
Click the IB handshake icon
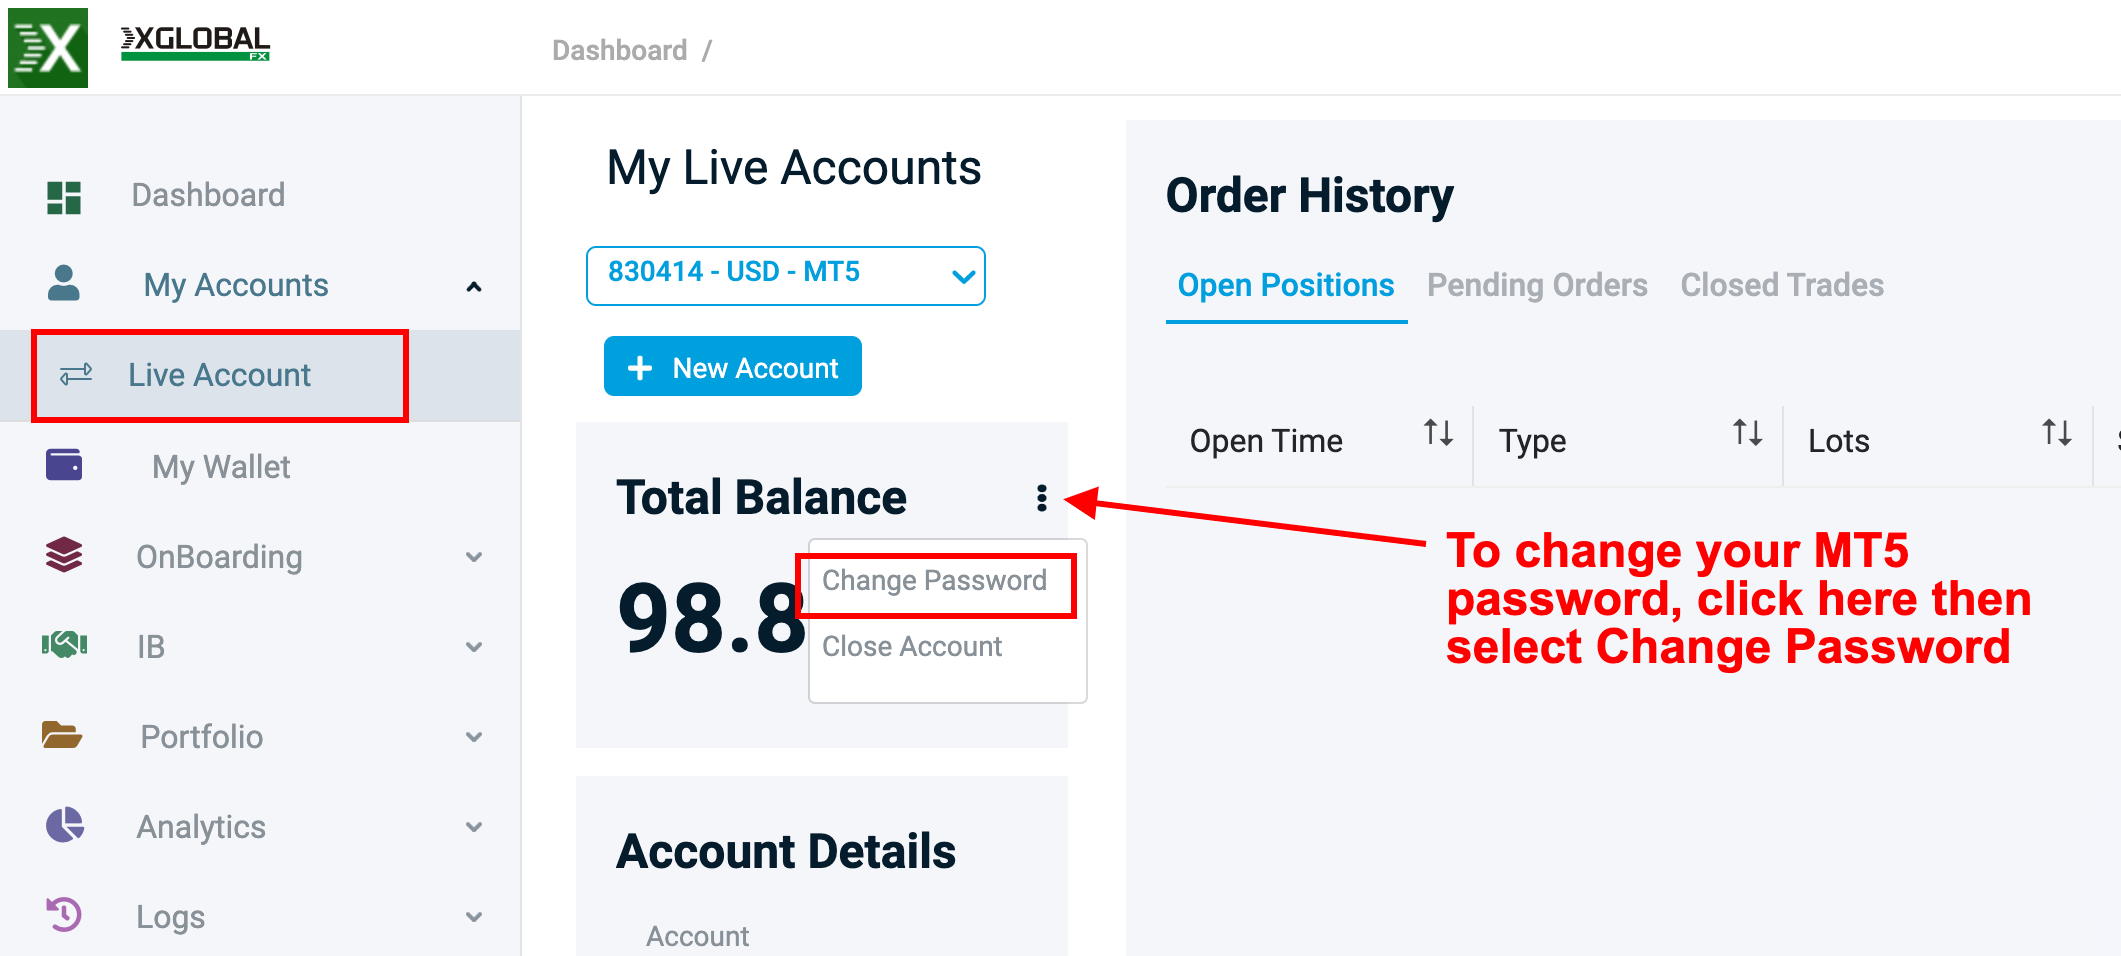pyautogui.click(x=64, y=645)
